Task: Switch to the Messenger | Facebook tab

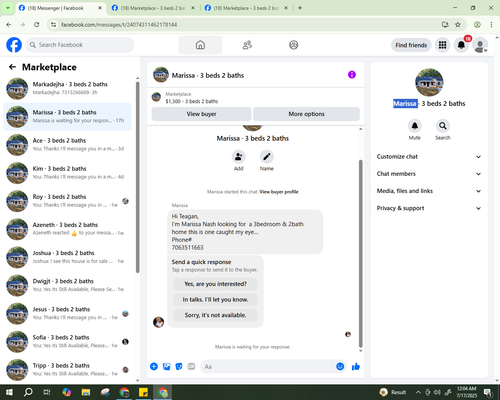Action: point(60,8)
